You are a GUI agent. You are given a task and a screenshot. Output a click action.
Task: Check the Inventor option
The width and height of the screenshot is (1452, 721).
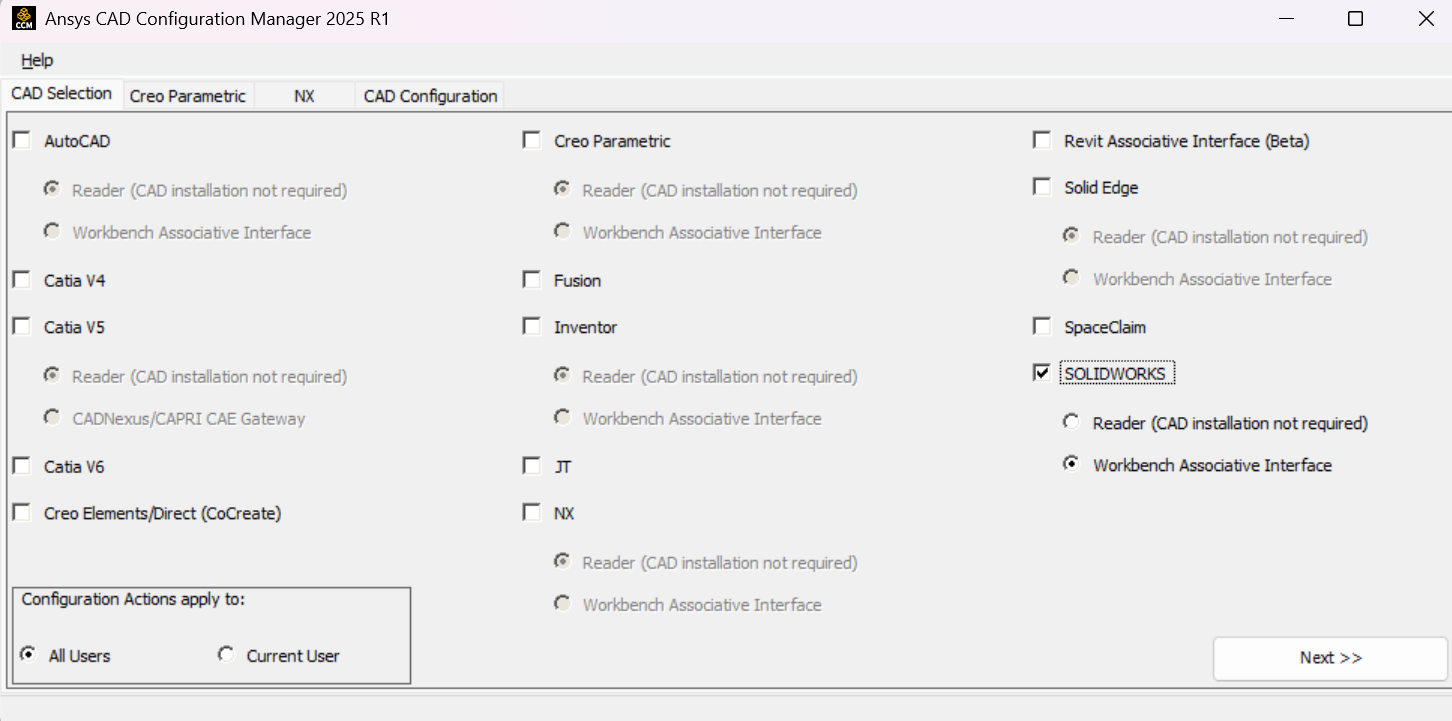(x=532, y=327)
